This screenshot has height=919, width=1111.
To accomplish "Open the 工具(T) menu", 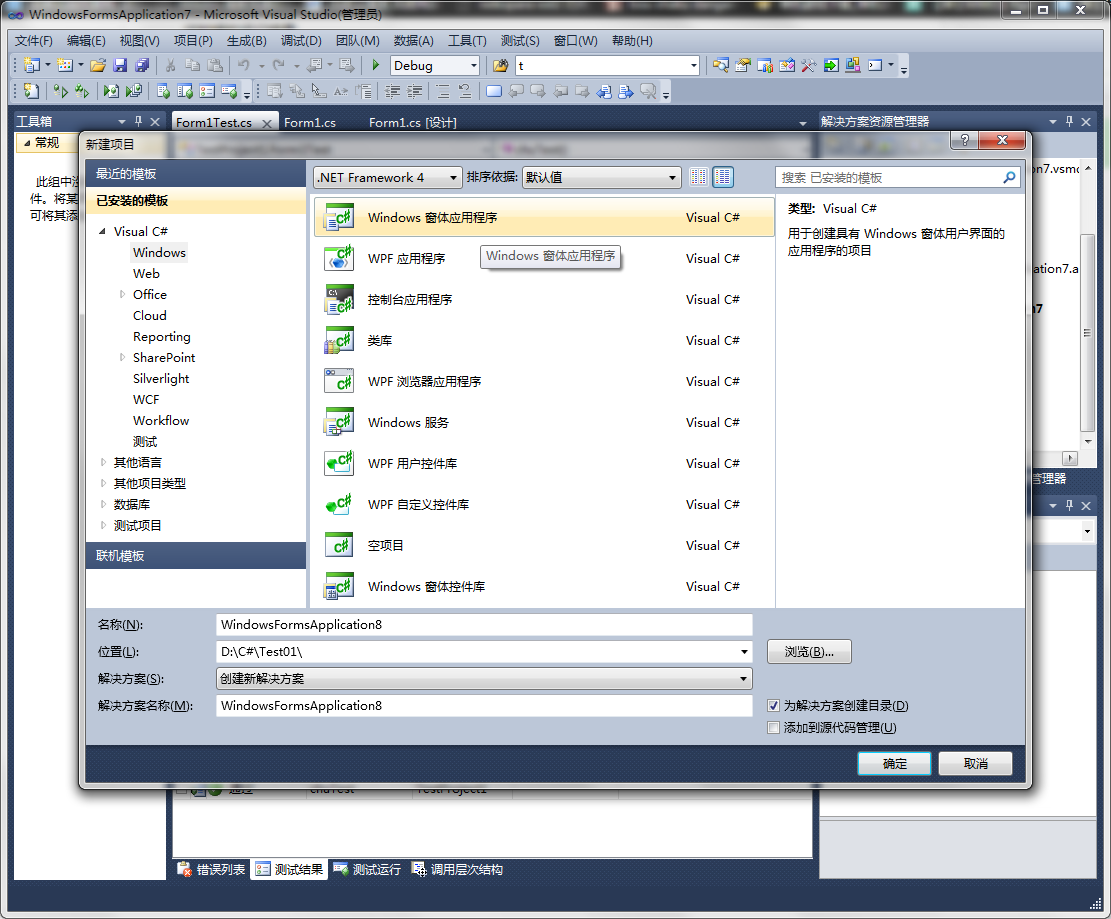I will pos(468,41).
